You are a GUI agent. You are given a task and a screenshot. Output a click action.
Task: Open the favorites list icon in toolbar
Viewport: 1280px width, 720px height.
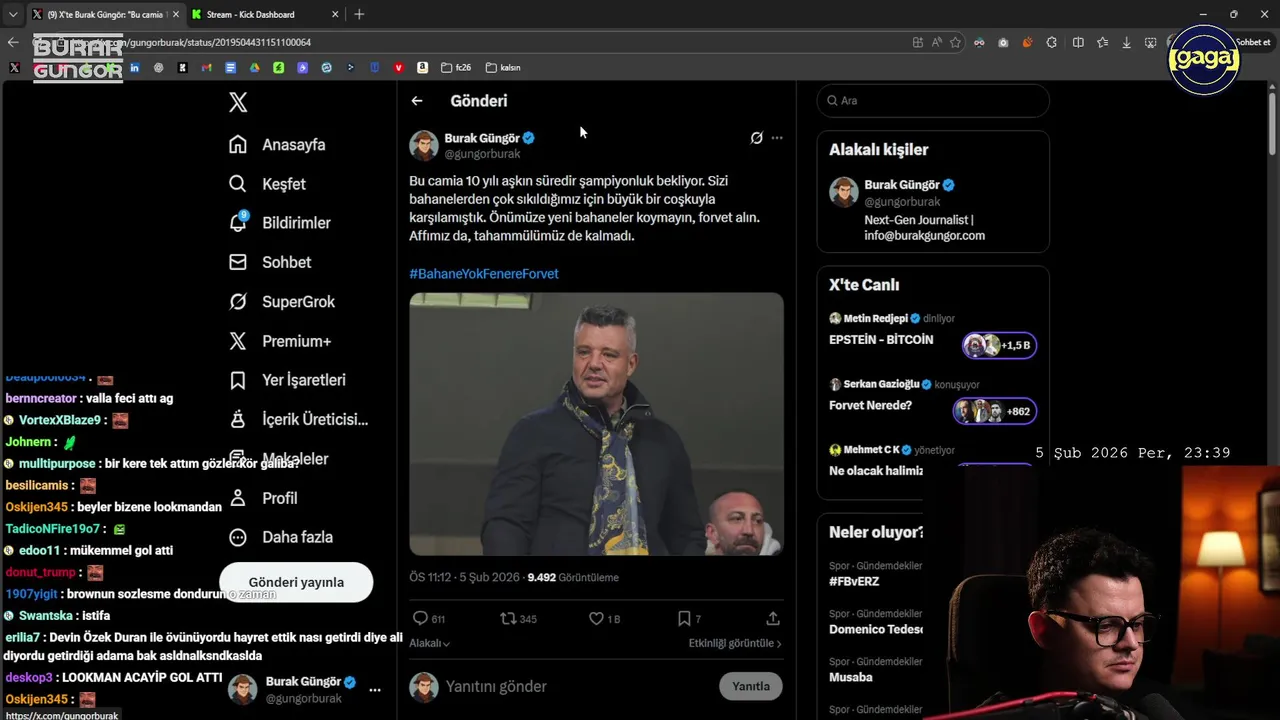[1102, 42]
